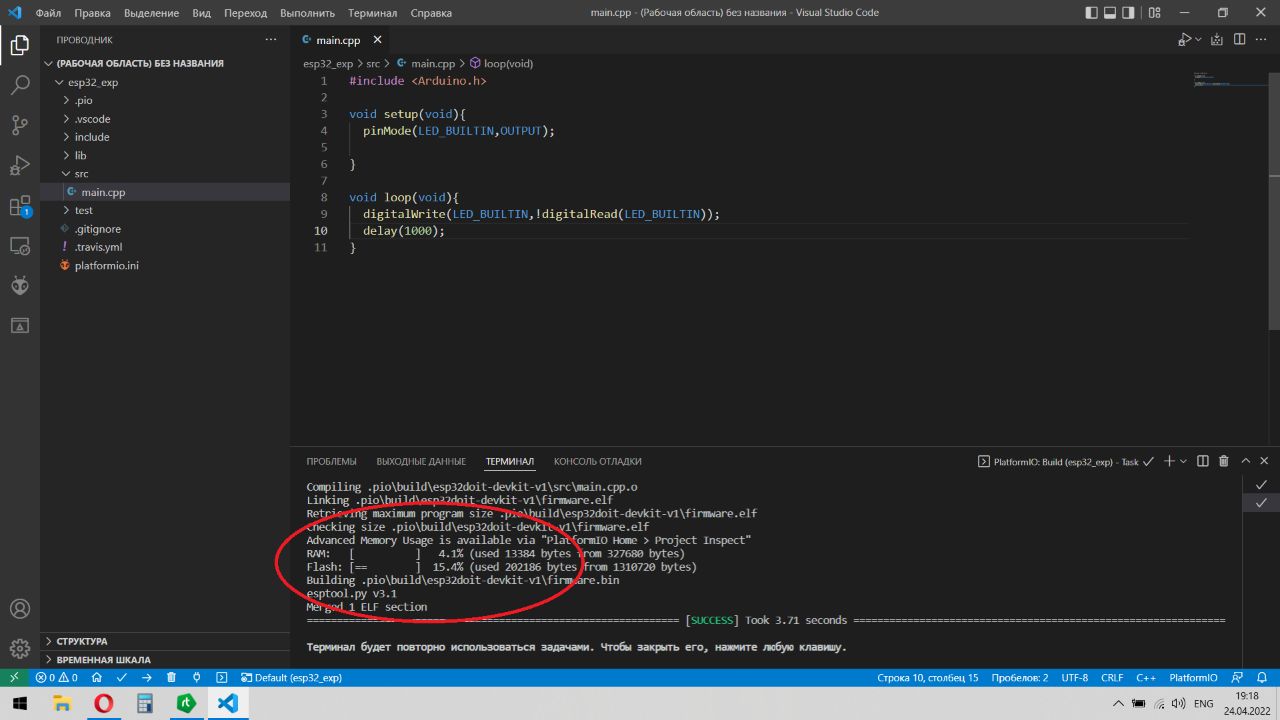1280x720 pixels.
Task: Kill terminal with the trash icon
Action: pyautogui.click(x=1224, y=461)
